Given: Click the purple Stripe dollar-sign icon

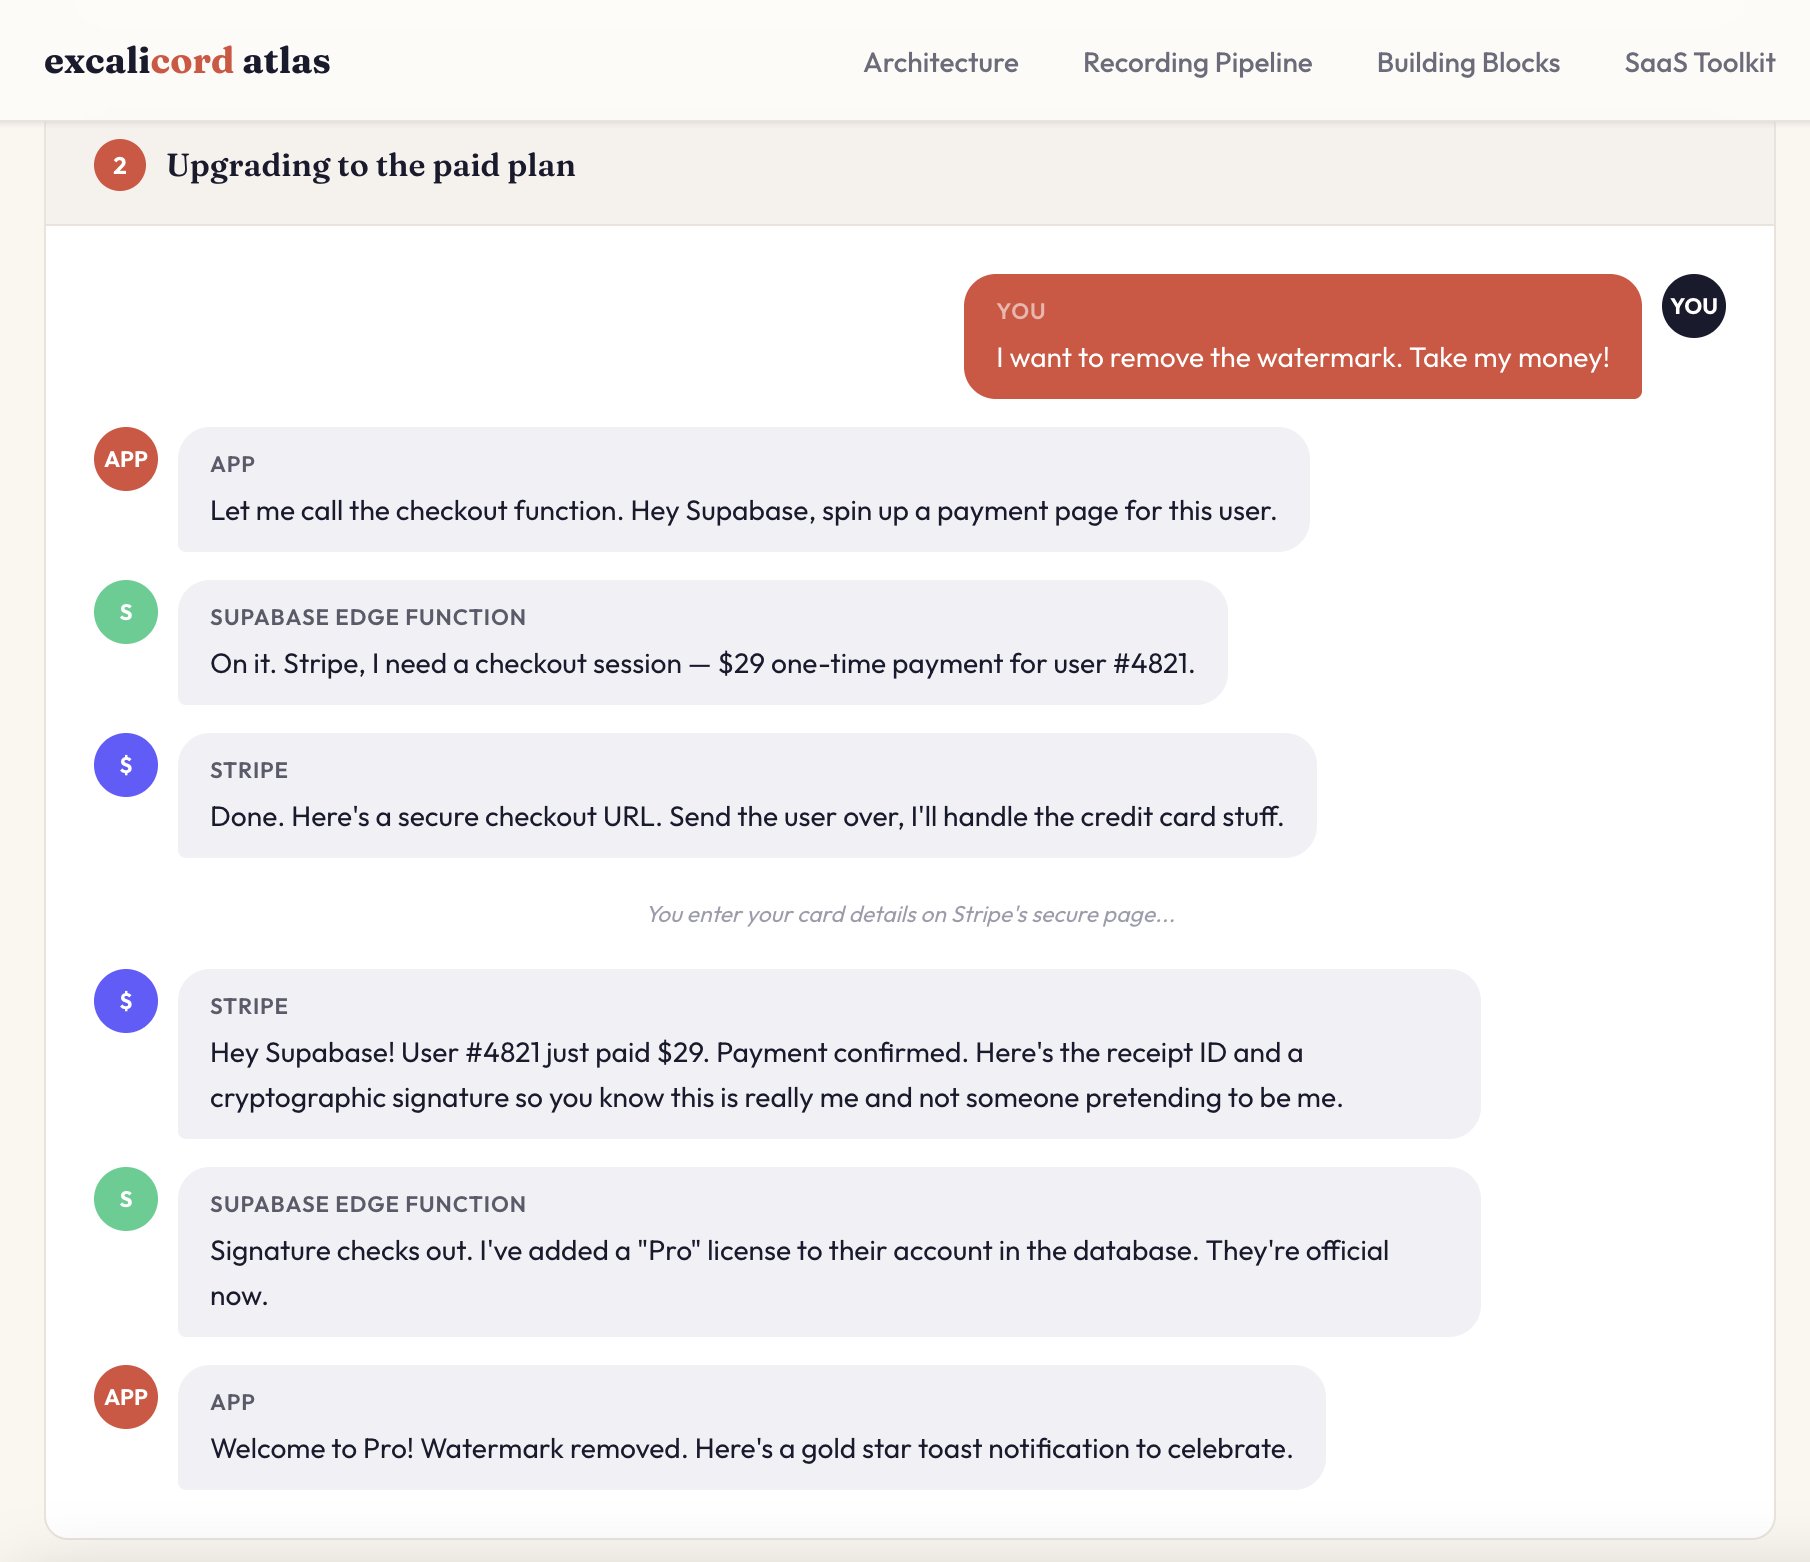Looking at the screenshot, I should (x=124, y=765).
